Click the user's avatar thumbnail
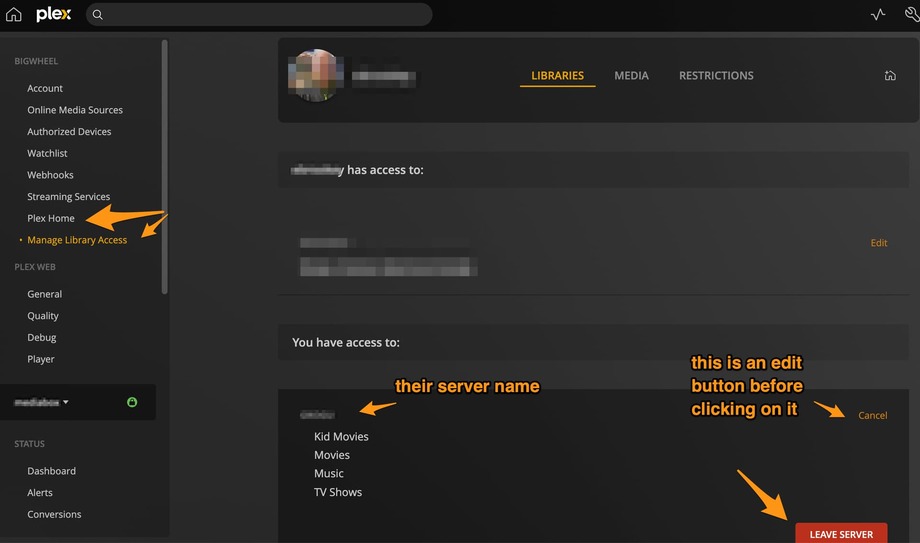 tap(316, 75)
